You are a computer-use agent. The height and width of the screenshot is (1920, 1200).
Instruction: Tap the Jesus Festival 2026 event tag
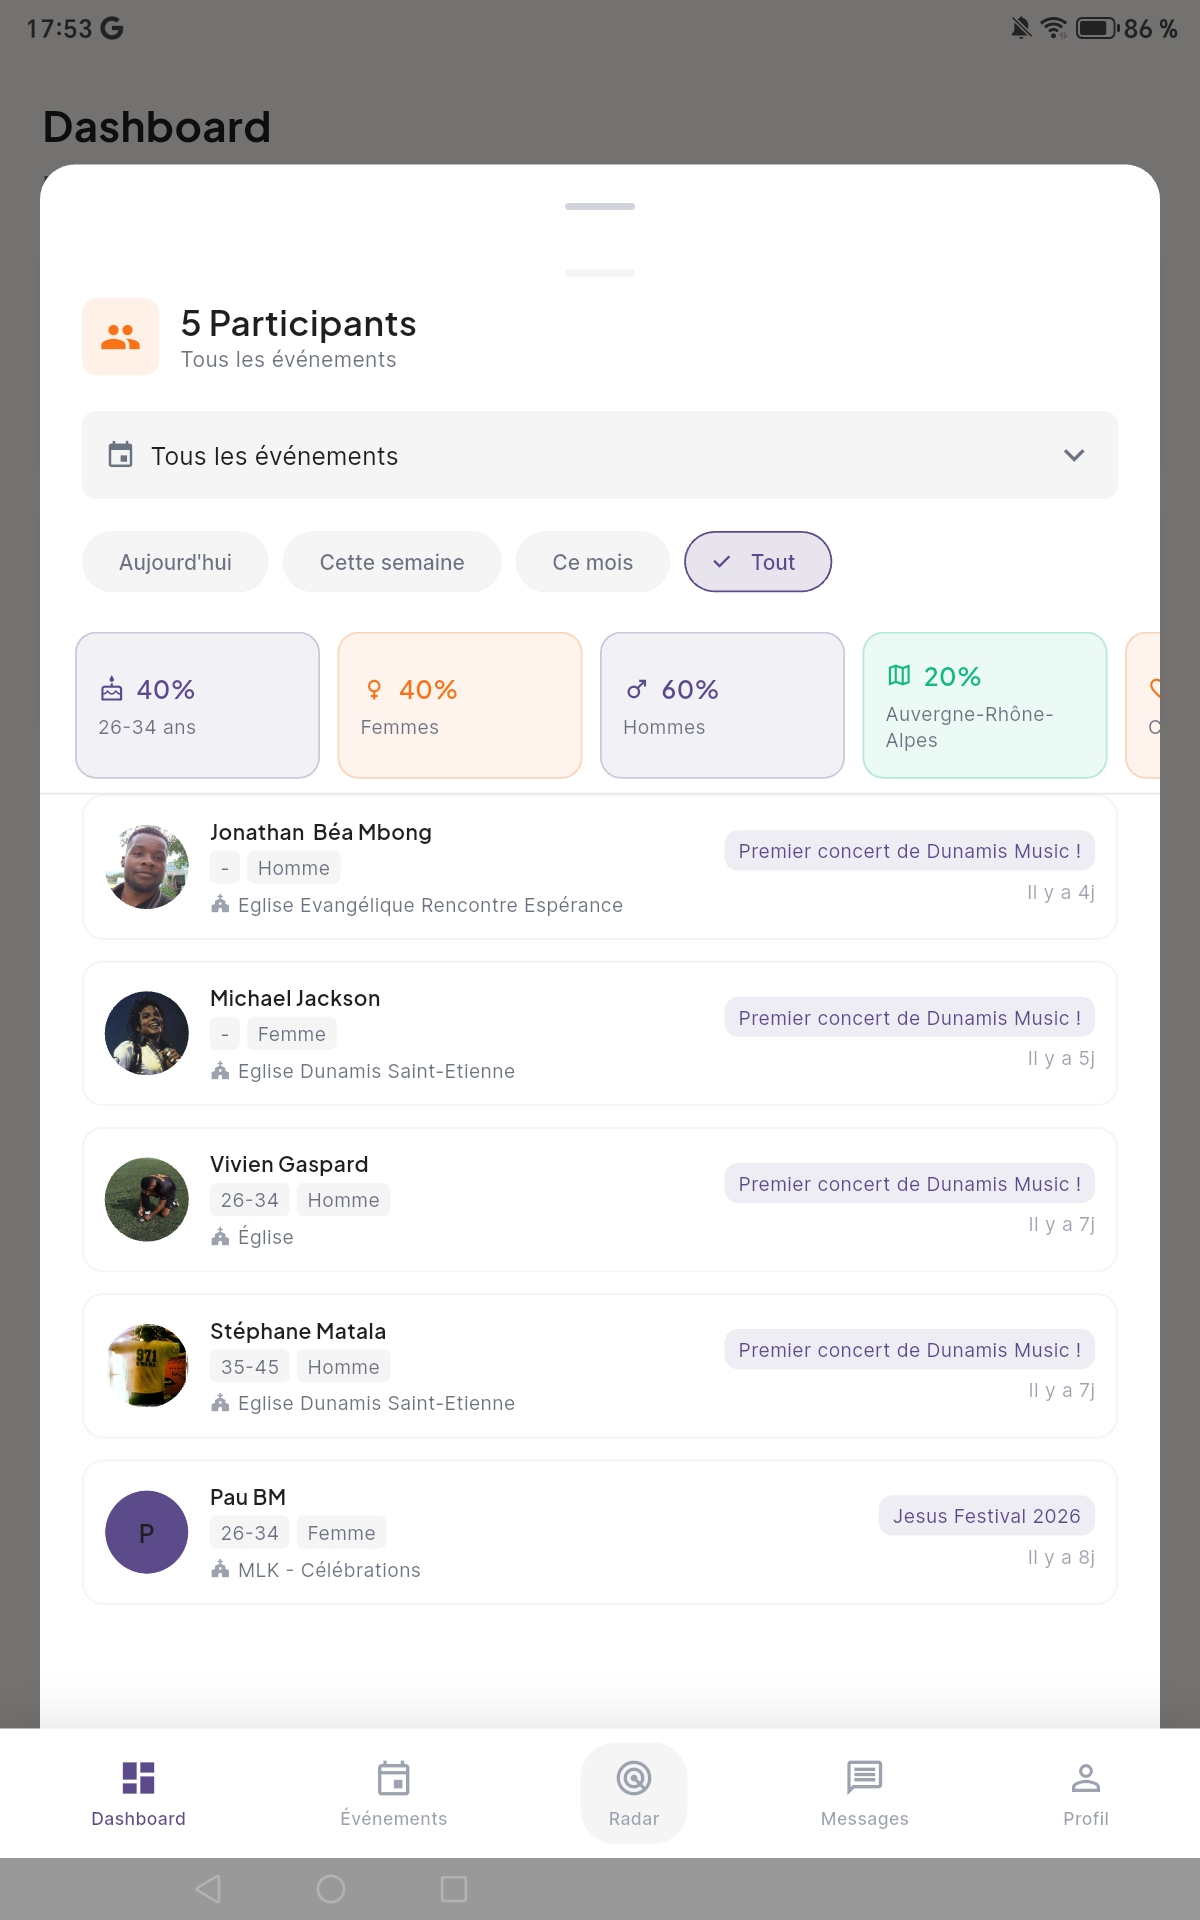click(x=986, y=1516)
